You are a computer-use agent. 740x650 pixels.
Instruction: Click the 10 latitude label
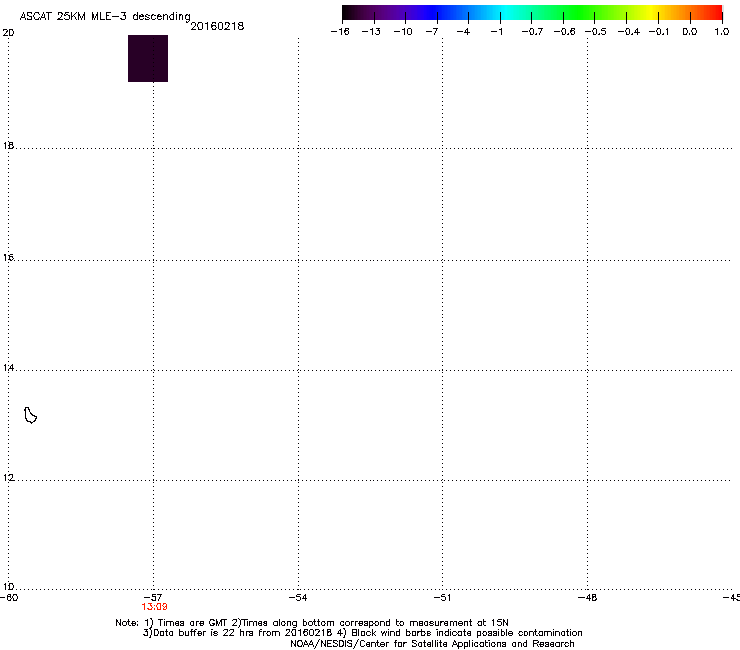[8, 587]
